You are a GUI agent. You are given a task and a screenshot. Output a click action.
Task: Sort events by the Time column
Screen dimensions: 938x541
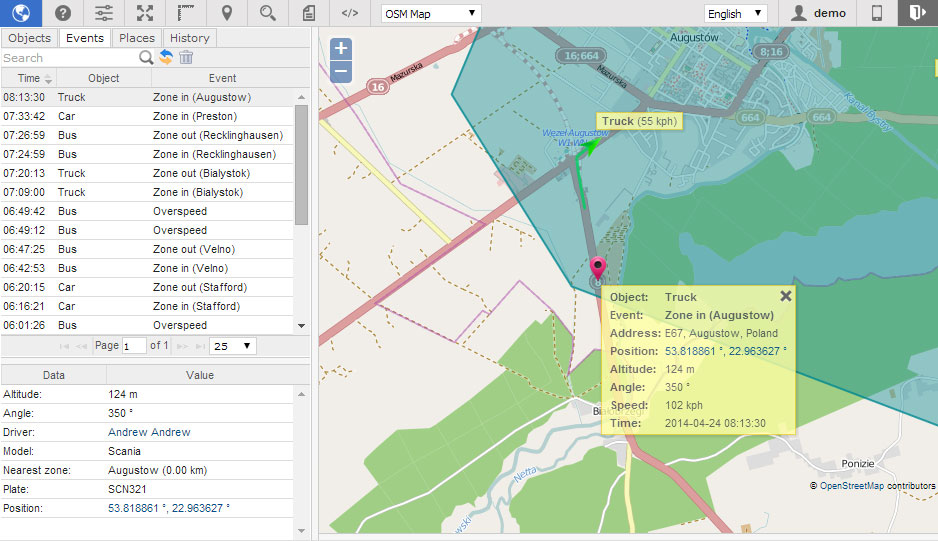coord(29,78)
